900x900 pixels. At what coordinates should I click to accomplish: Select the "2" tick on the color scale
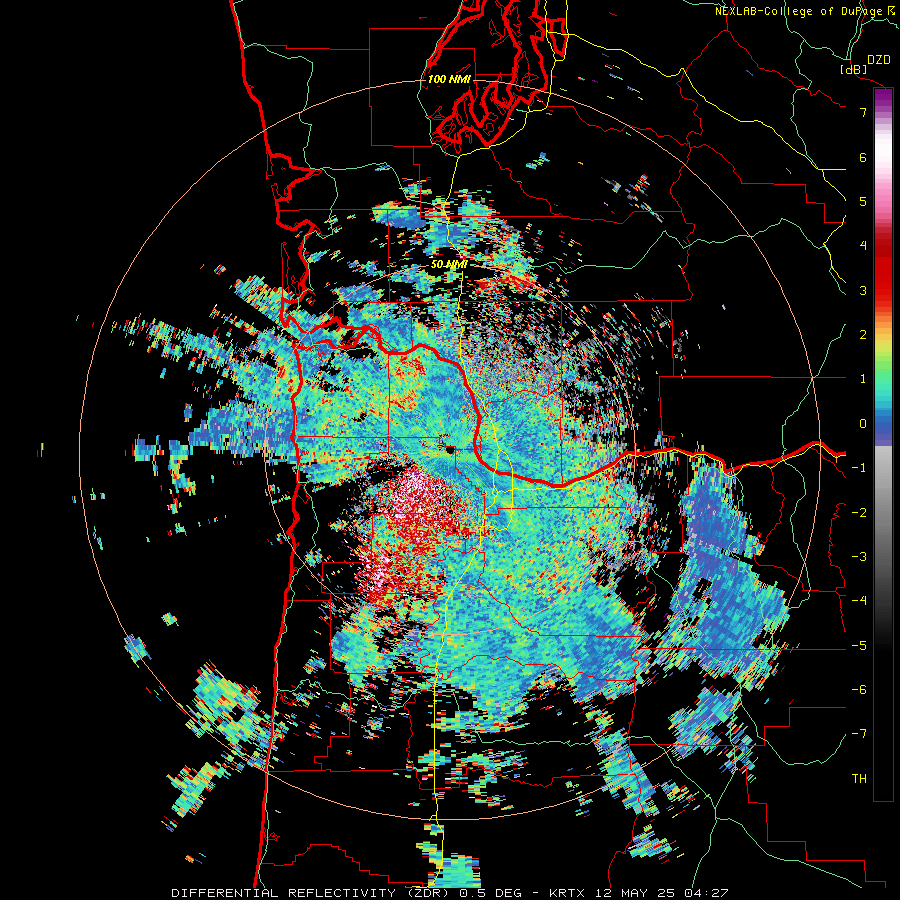click(x=863, y=335)
